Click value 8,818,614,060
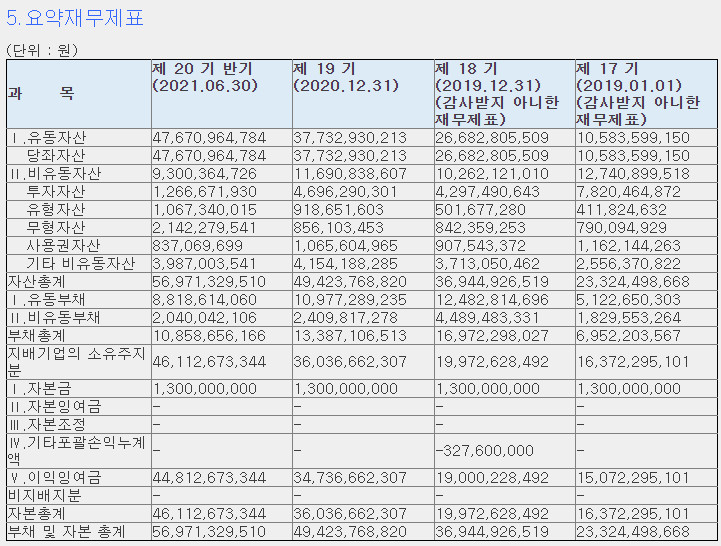 (205, 300)
